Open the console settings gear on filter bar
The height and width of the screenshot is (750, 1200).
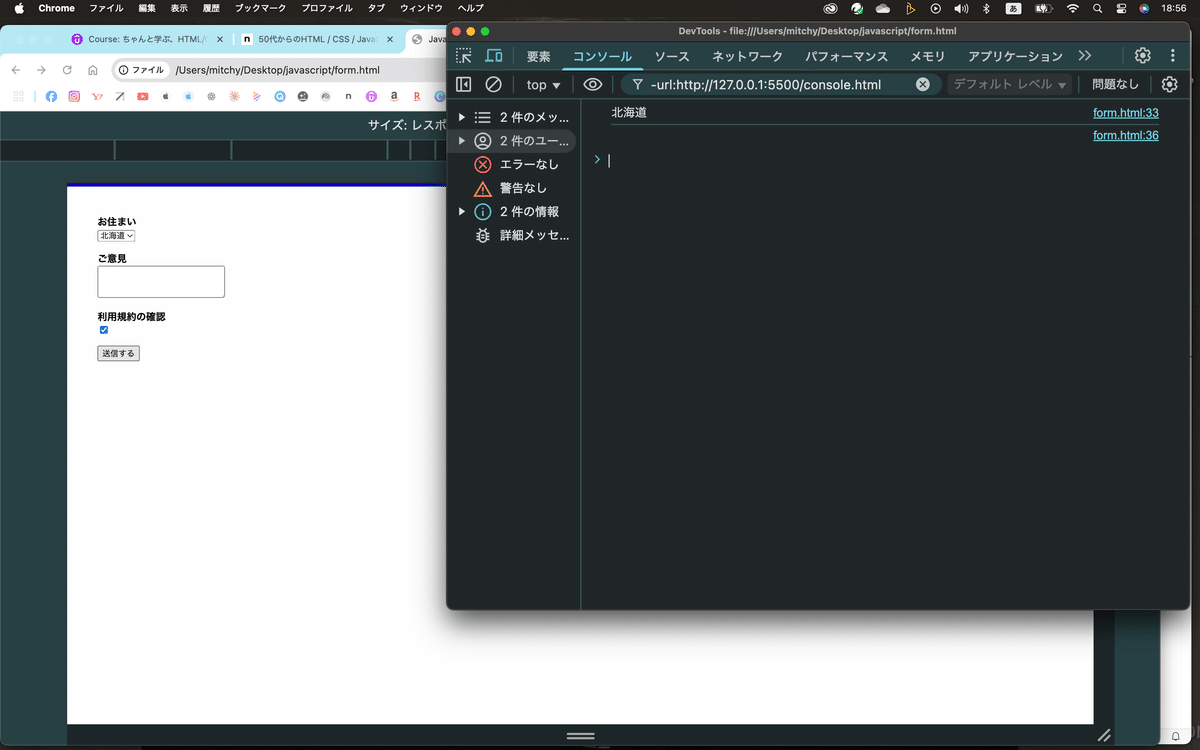pyautogui.click(x=1169, y=84)
